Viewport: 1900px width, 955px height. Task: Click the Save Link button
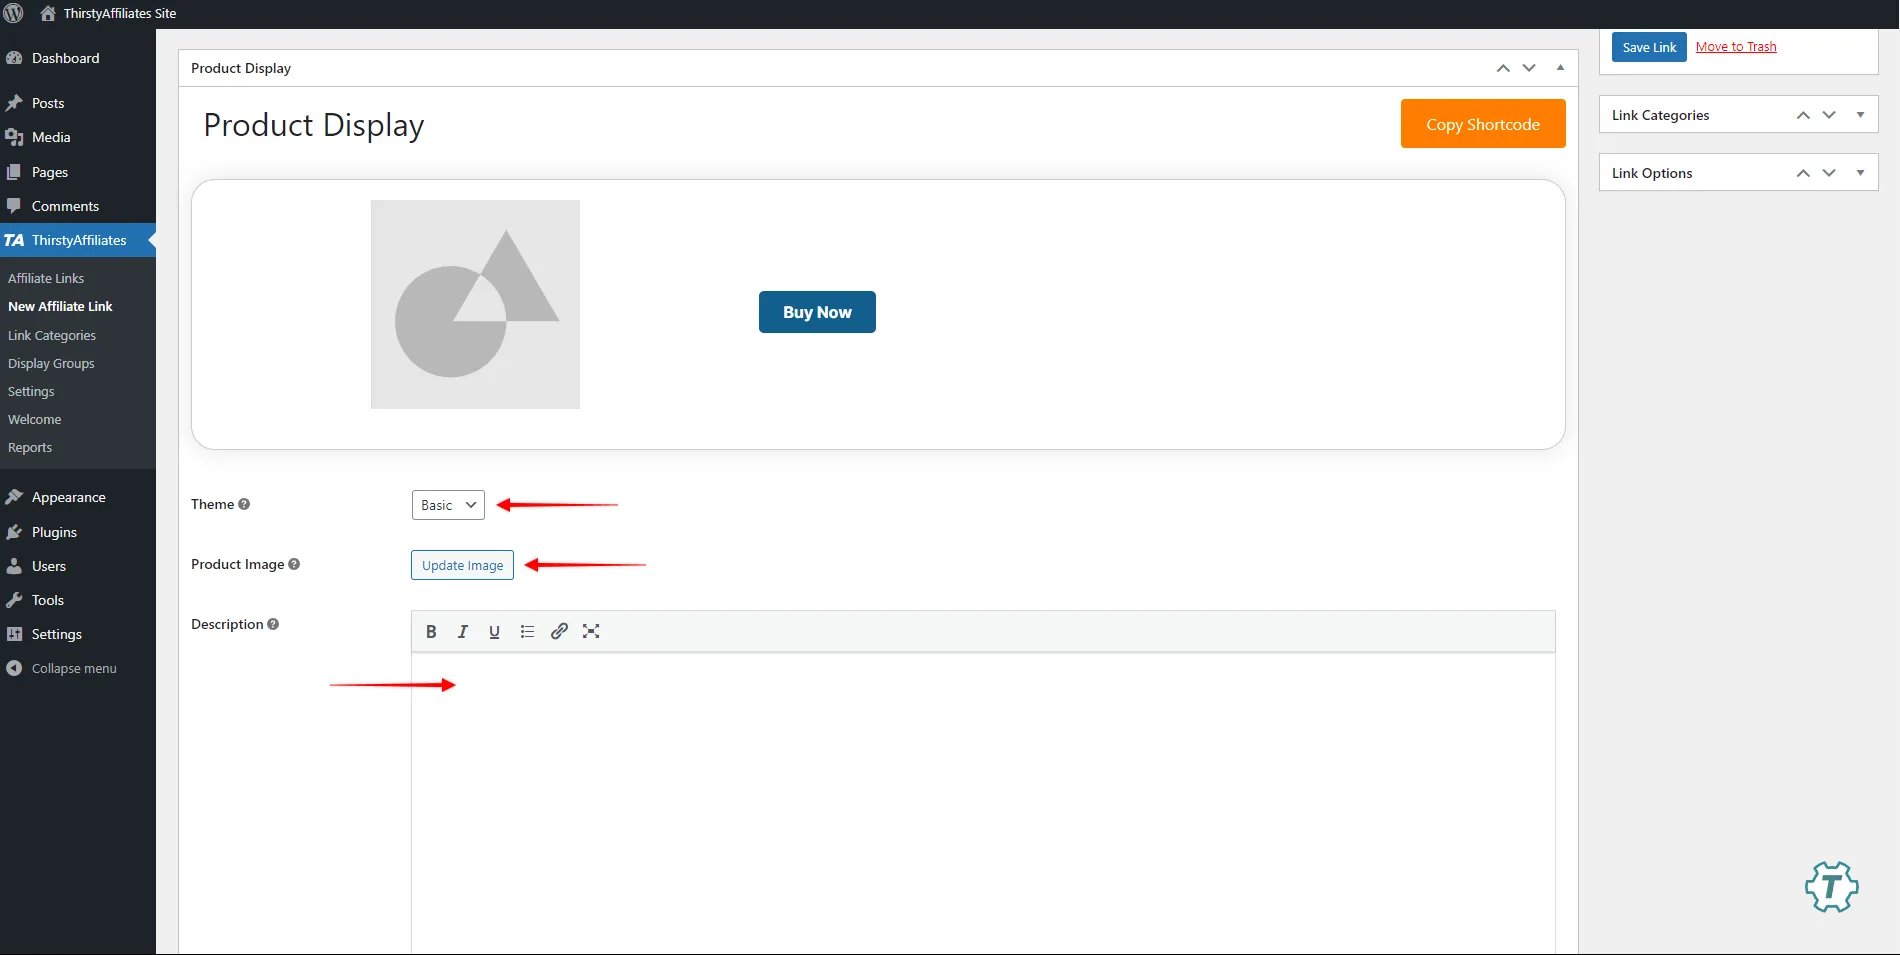click(x=1649, y=47)
